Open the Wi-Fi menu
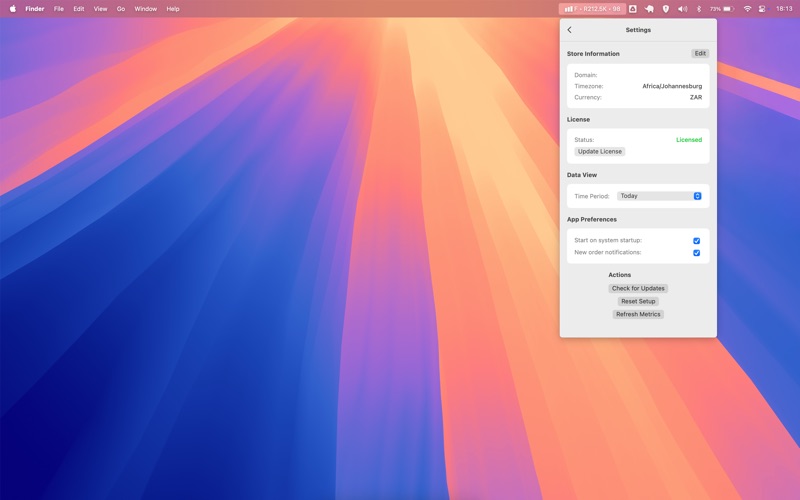This screenshot has width=800, height=500. [747, 9]
